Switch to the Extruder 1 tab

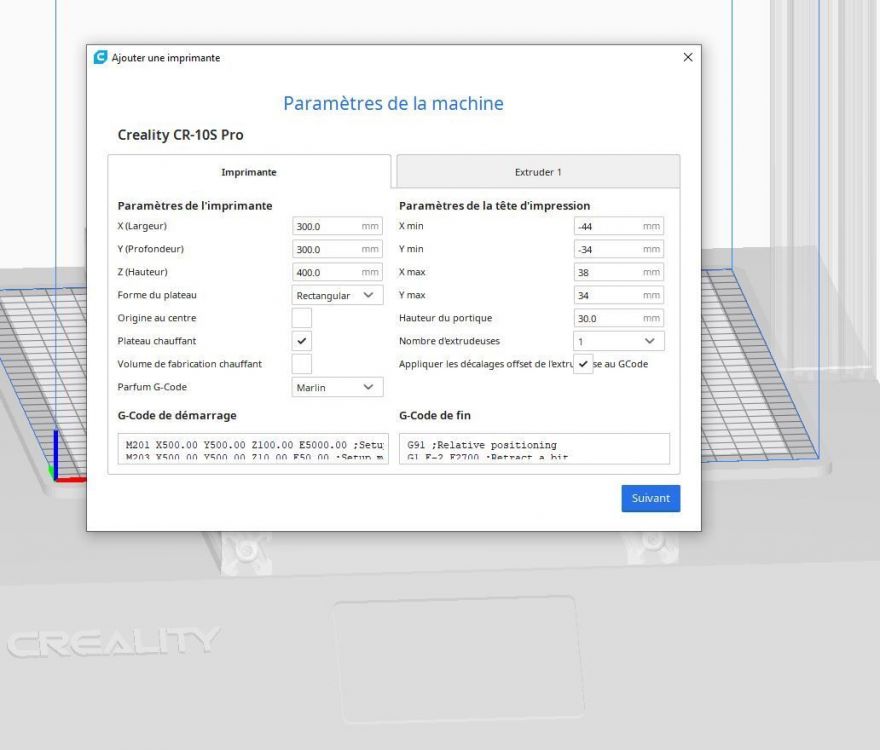(x=538, y=172)
